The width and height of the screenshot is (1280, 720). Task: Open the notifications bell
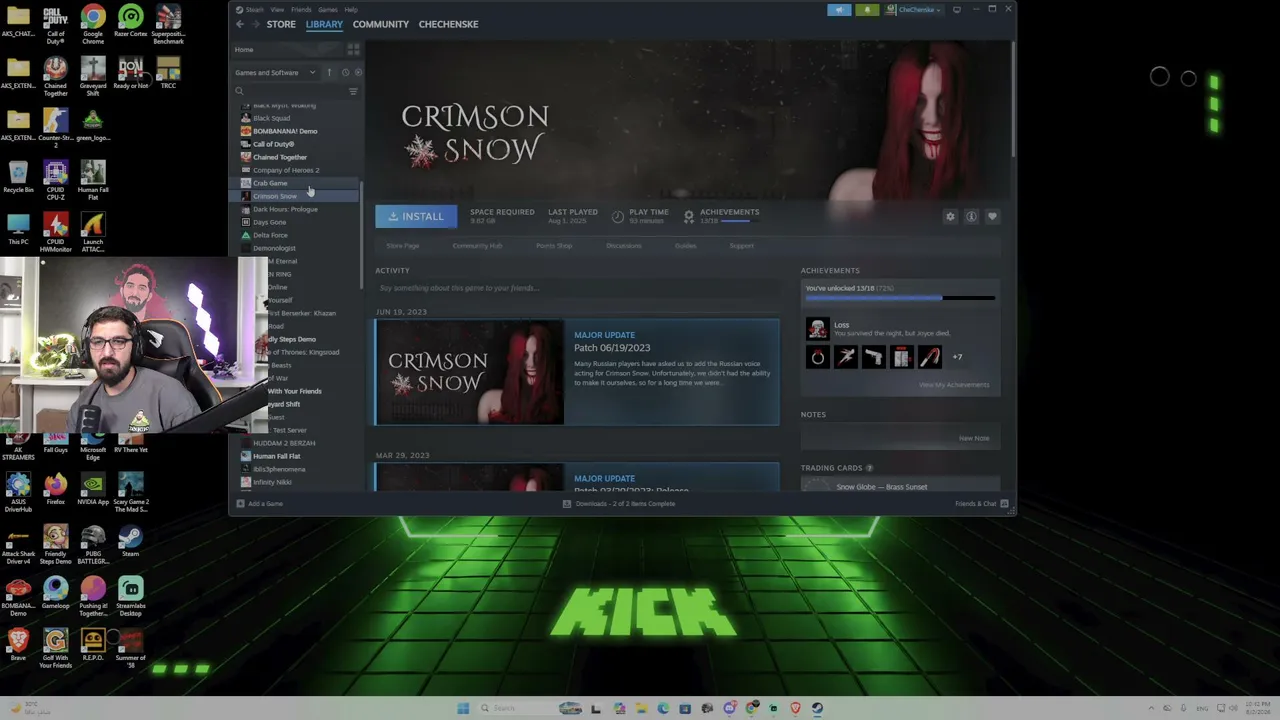point(867,10)
